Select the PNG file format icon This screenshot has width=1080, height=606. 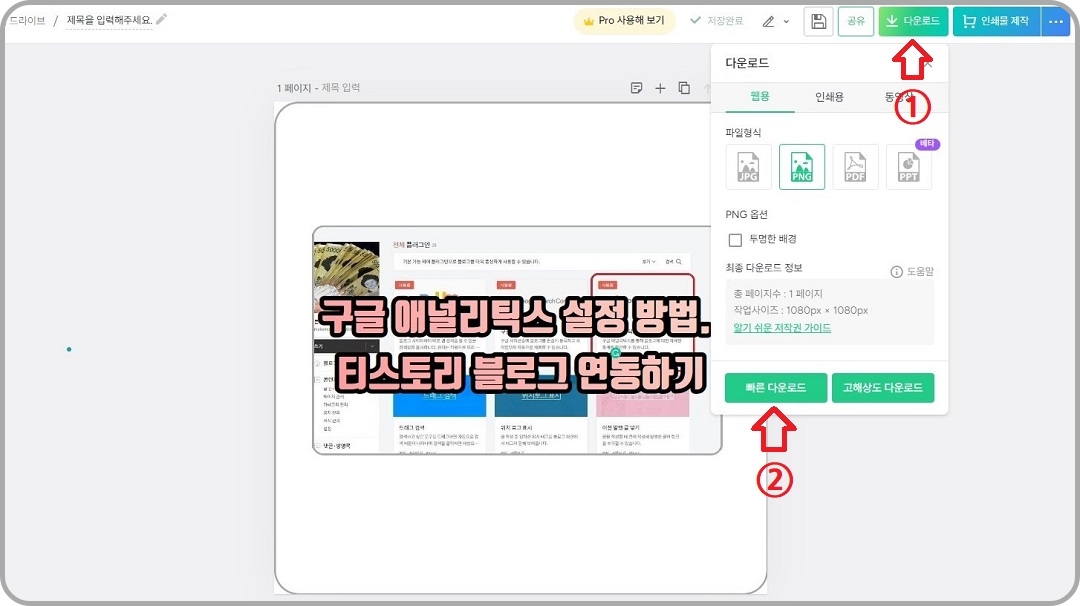tap(801, 166)
